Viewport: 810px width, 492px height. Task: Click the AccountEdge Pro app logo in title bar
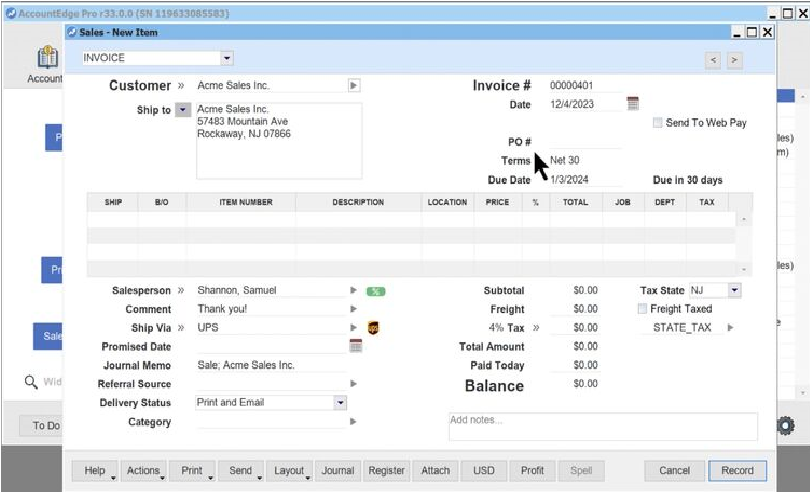(10, 13)
